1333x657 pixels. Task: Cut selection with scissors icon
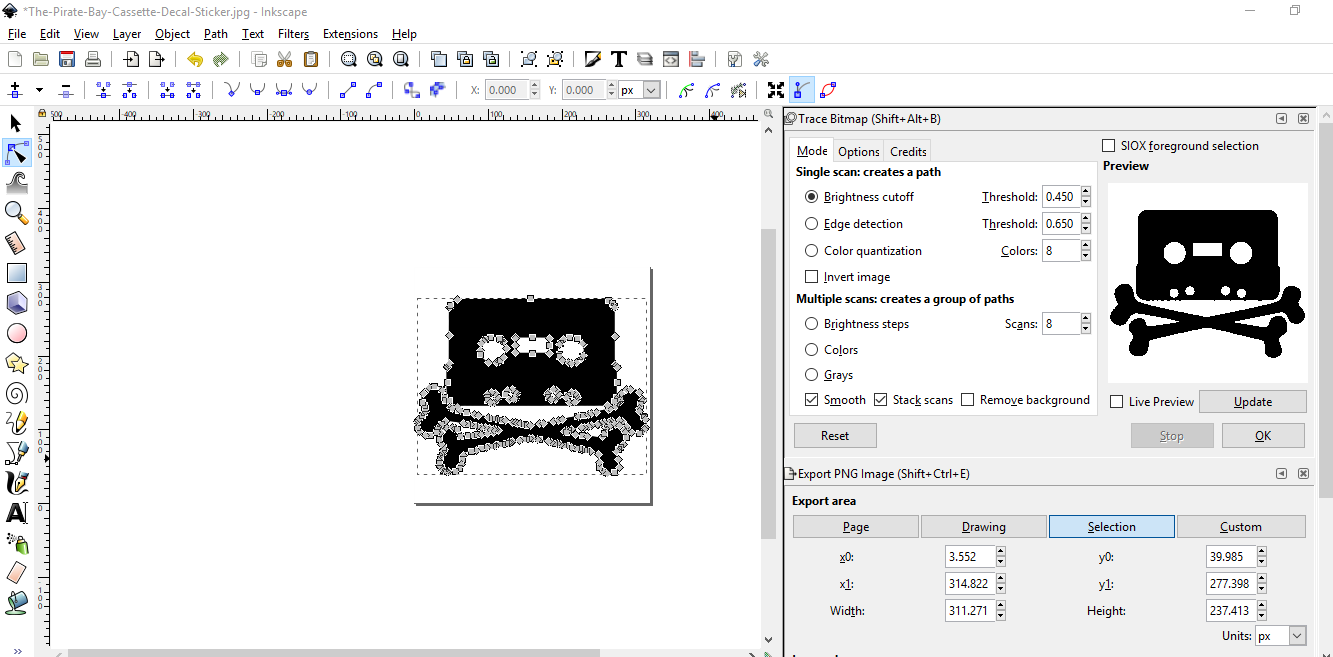coord(285,59)
